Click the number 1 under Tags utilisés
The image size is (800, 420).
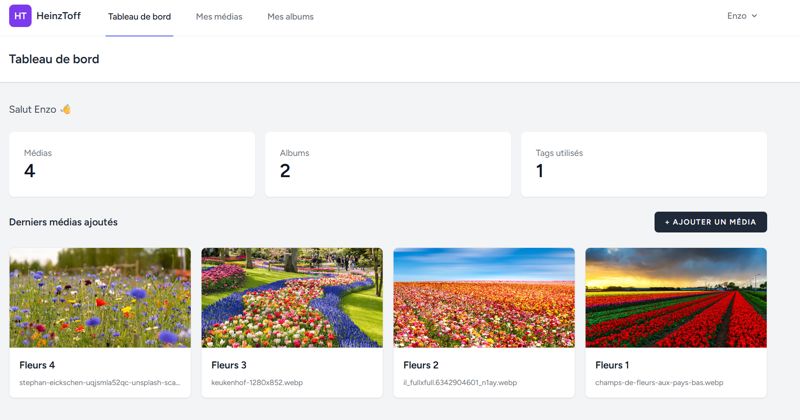tap(540, 171)
